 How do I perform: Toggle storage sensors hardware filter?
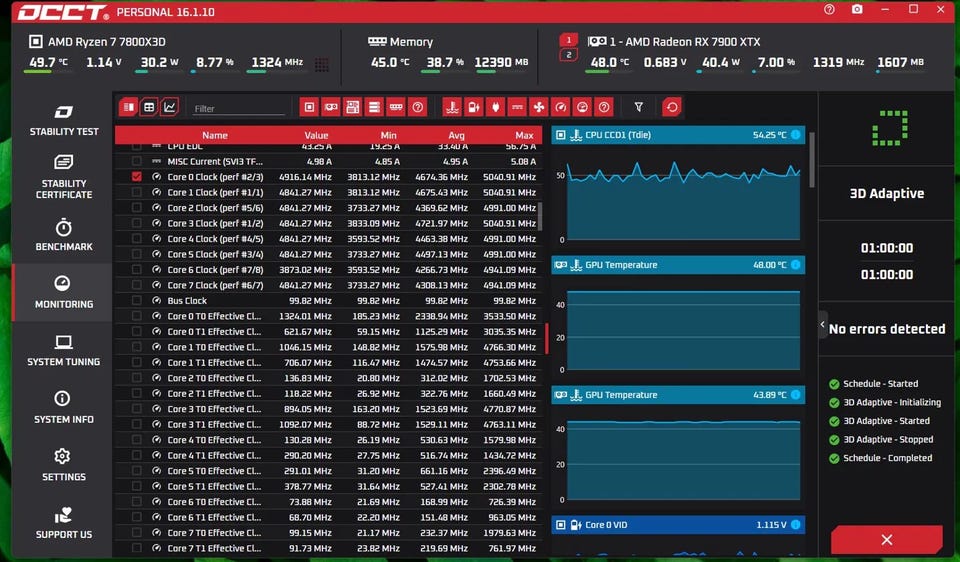(374, 107)
